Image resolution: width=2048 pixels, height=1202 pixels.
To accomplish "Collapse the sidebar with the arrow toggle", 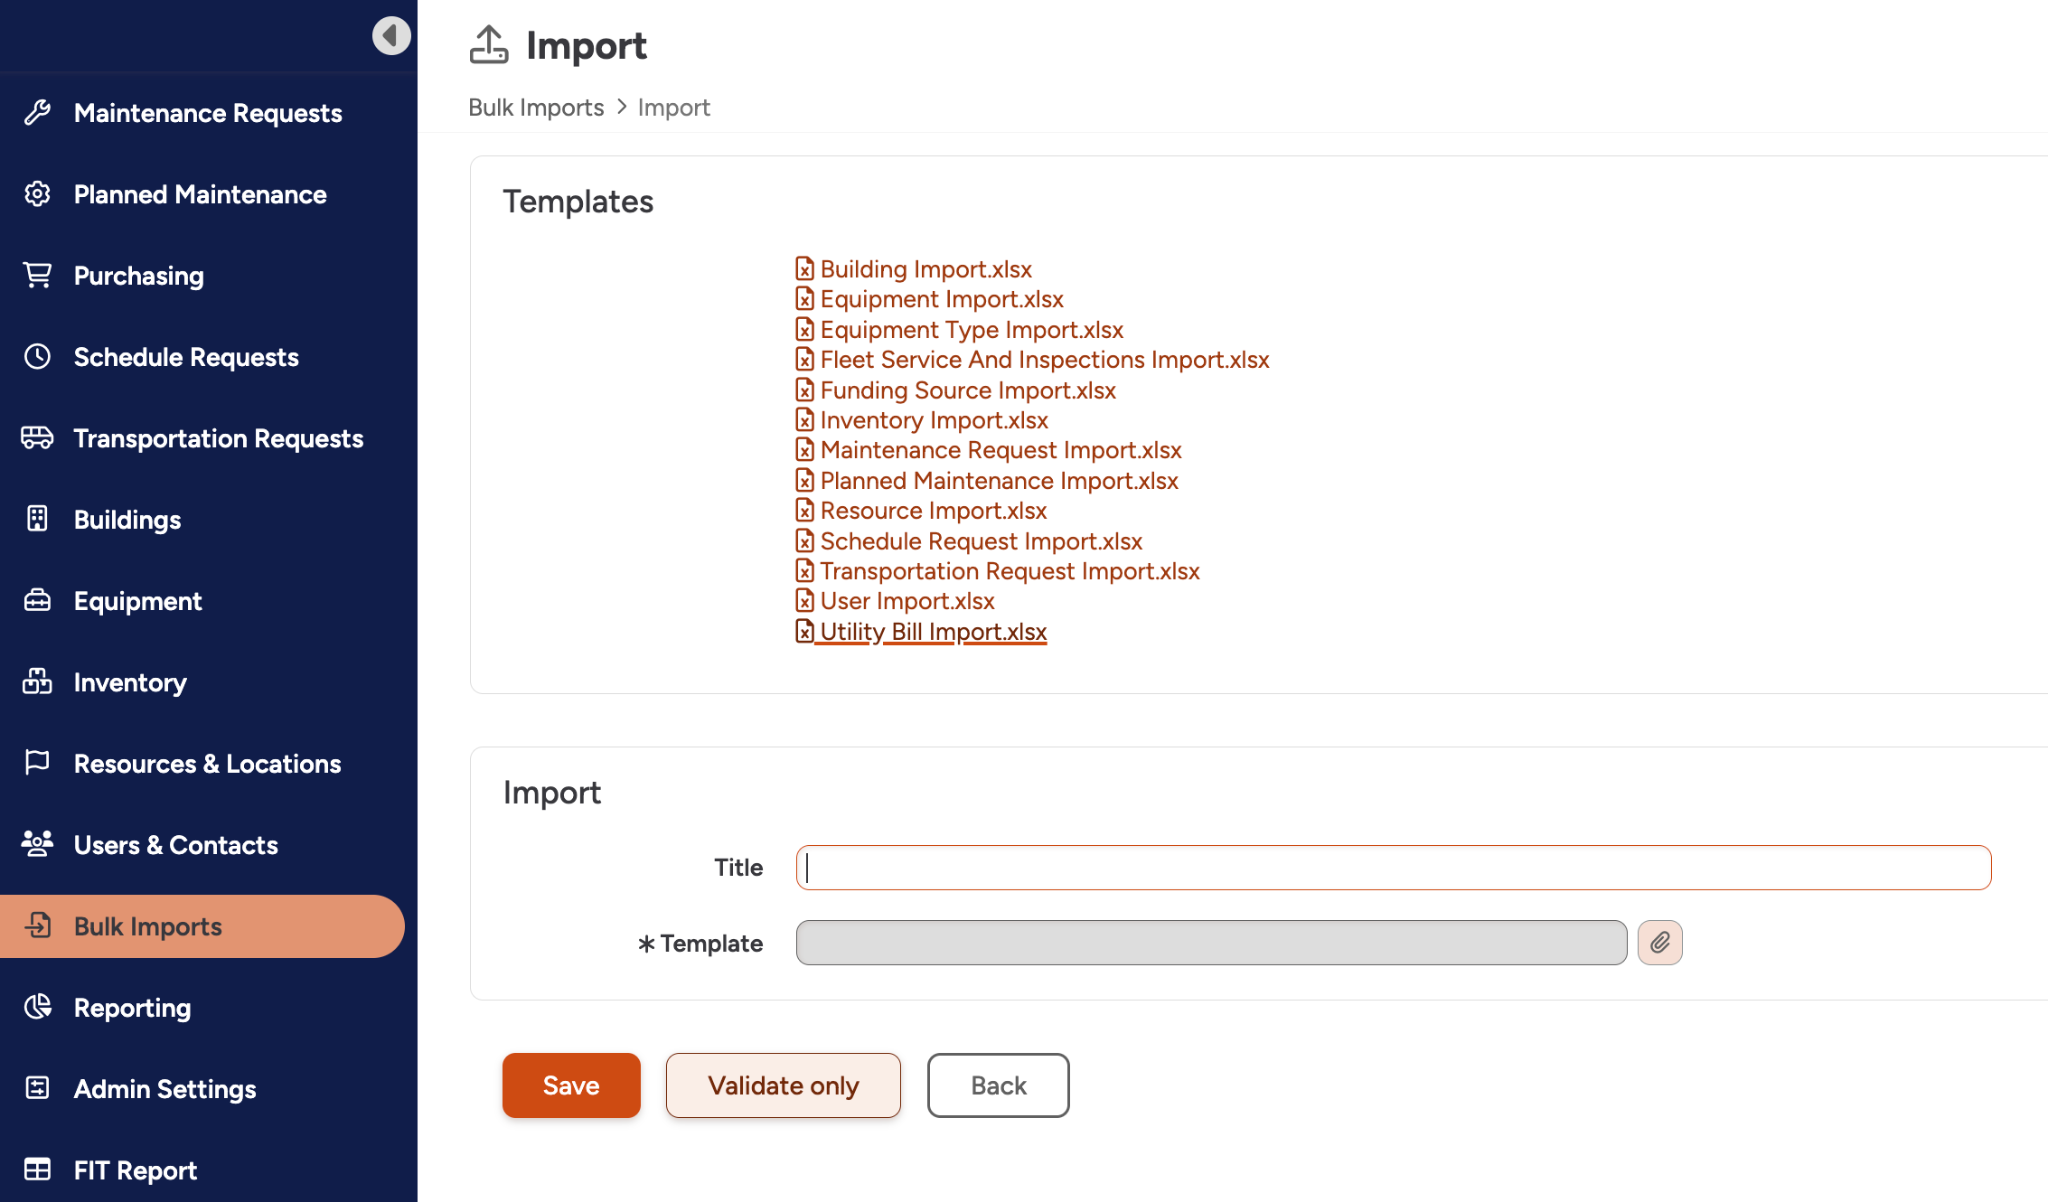I will coord(391,35).
